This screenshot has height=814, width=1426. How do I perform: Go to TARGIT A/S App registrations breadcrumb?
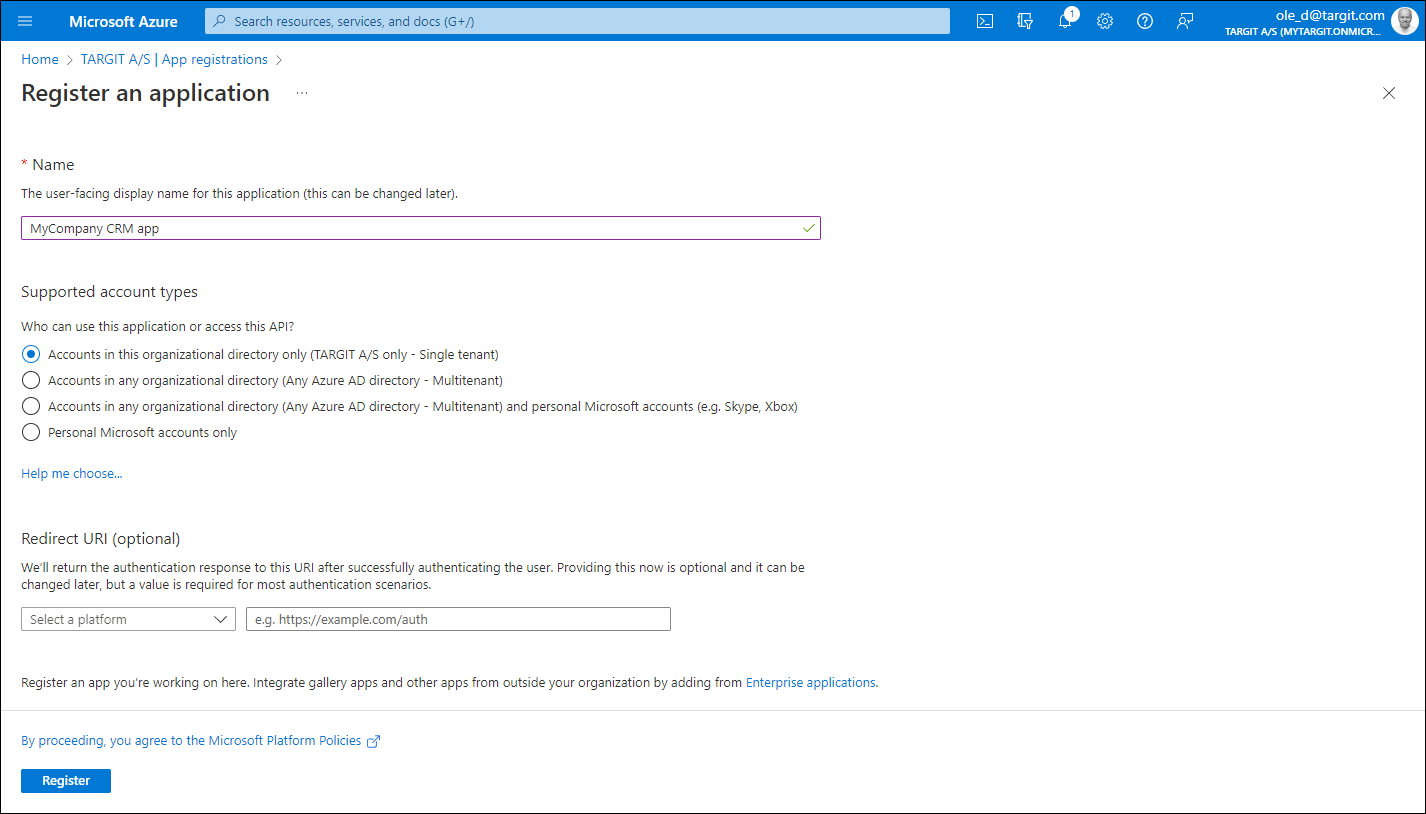174,59
